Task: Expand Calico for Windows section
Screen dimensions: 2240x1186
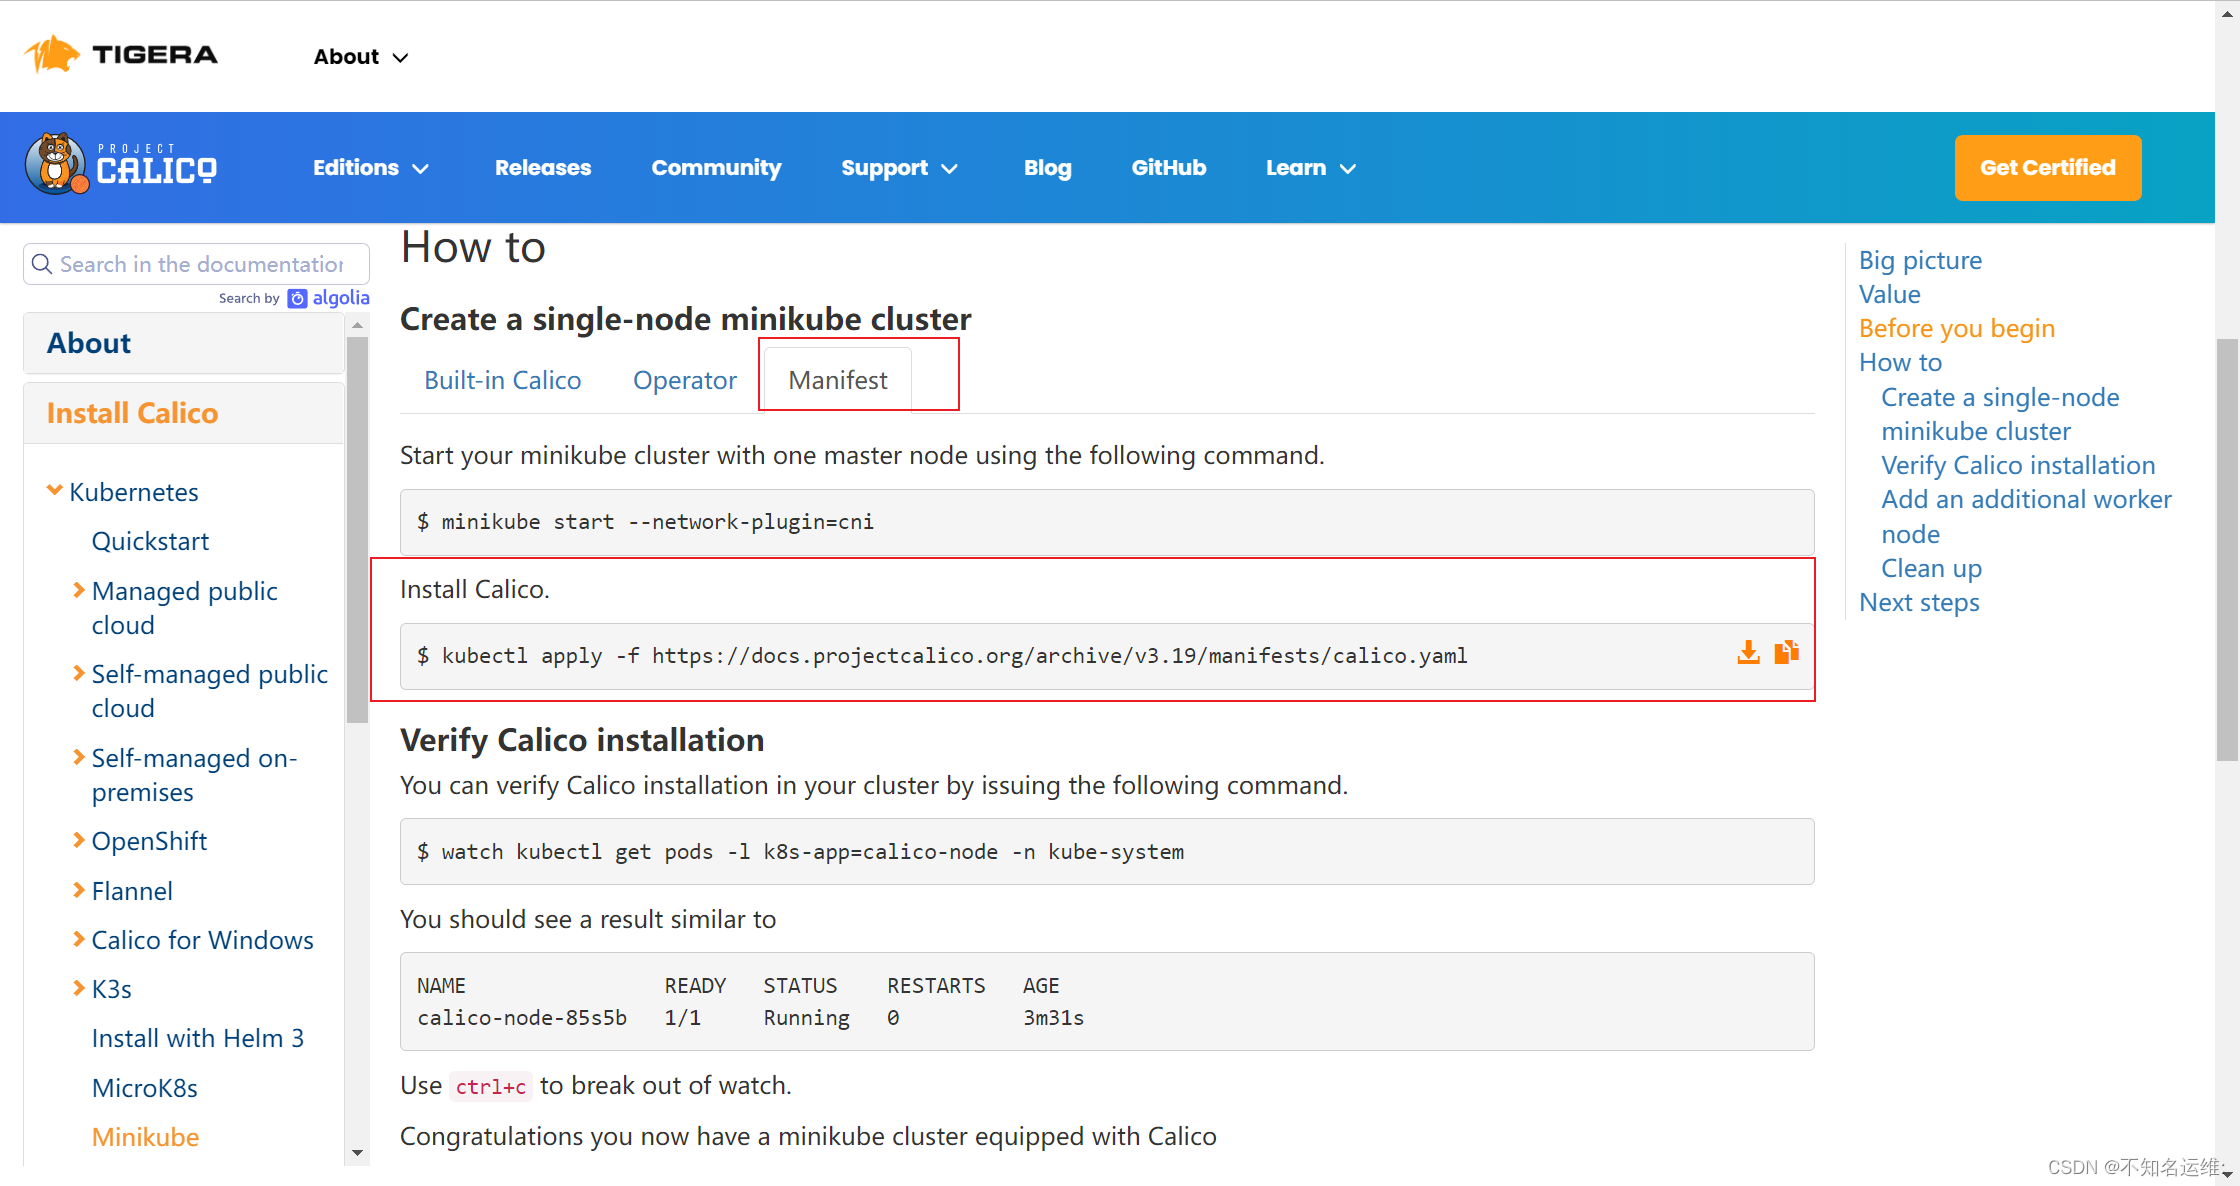Action: coord(79,939)
